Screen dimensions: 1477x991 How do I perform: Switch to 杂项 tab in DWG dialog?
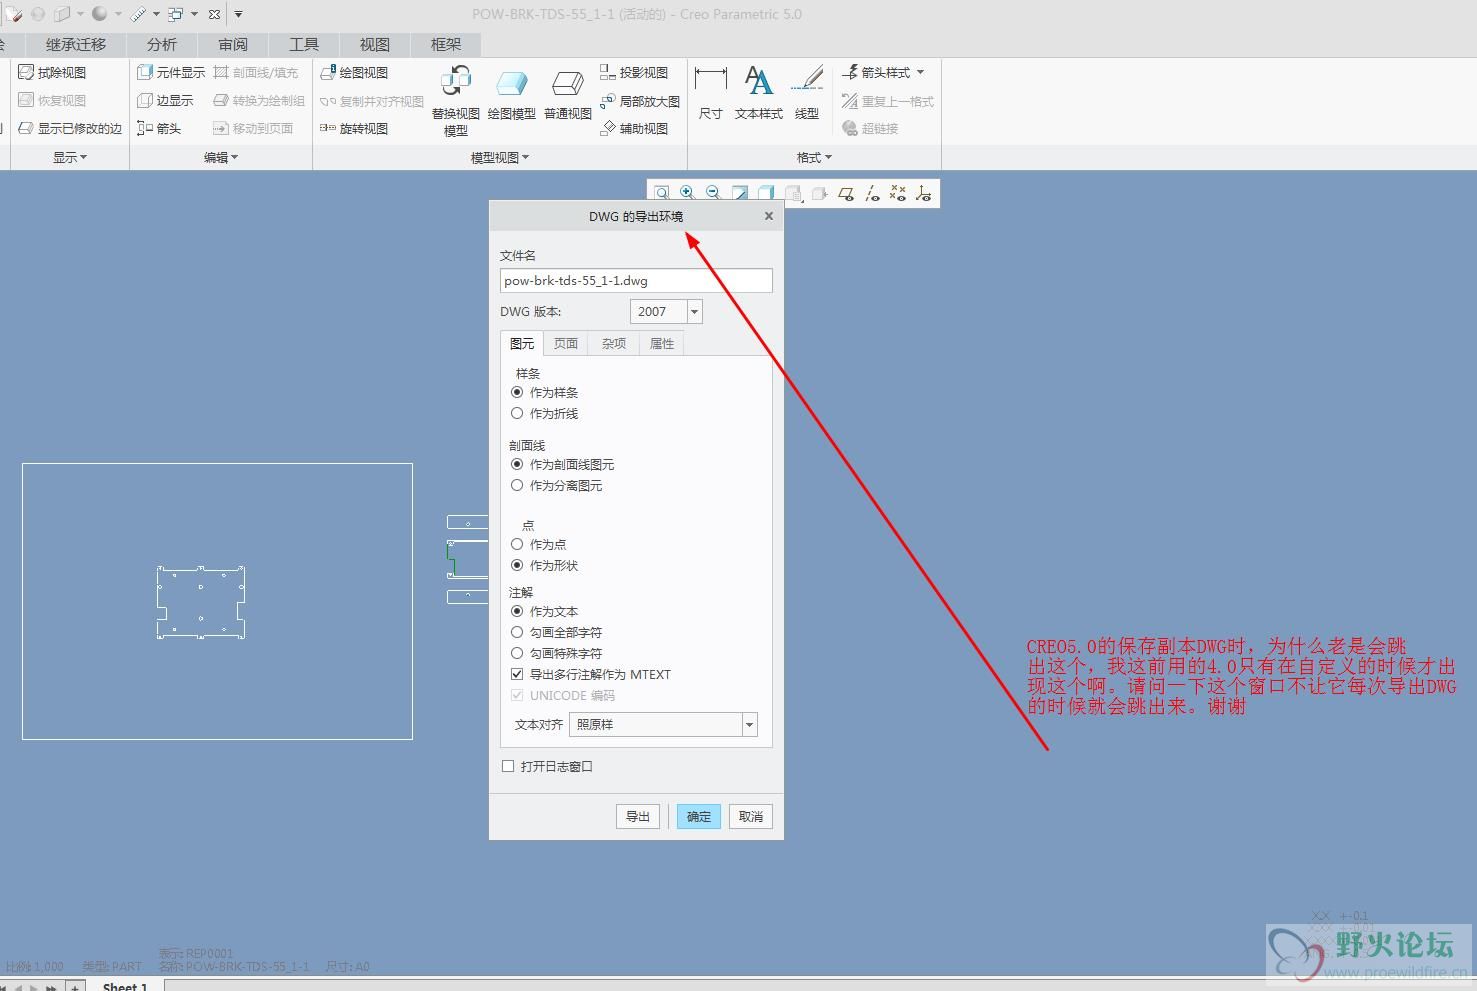tap(614, 343)
